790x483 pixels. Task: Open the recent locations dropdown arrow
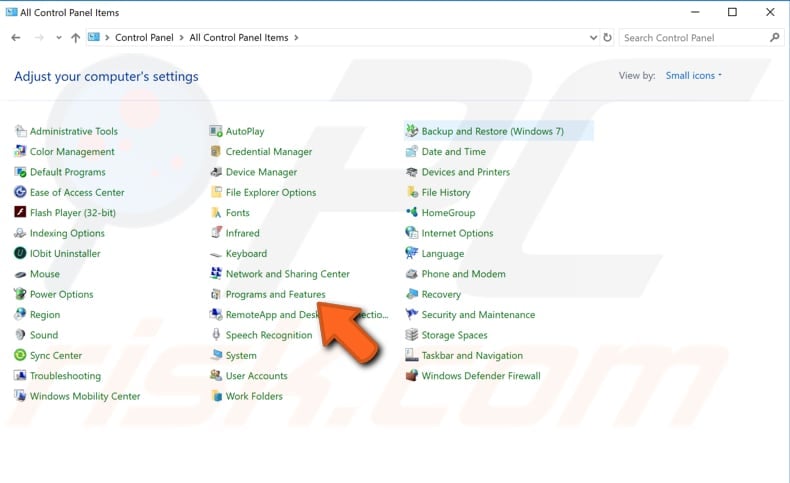coord(59,38)
